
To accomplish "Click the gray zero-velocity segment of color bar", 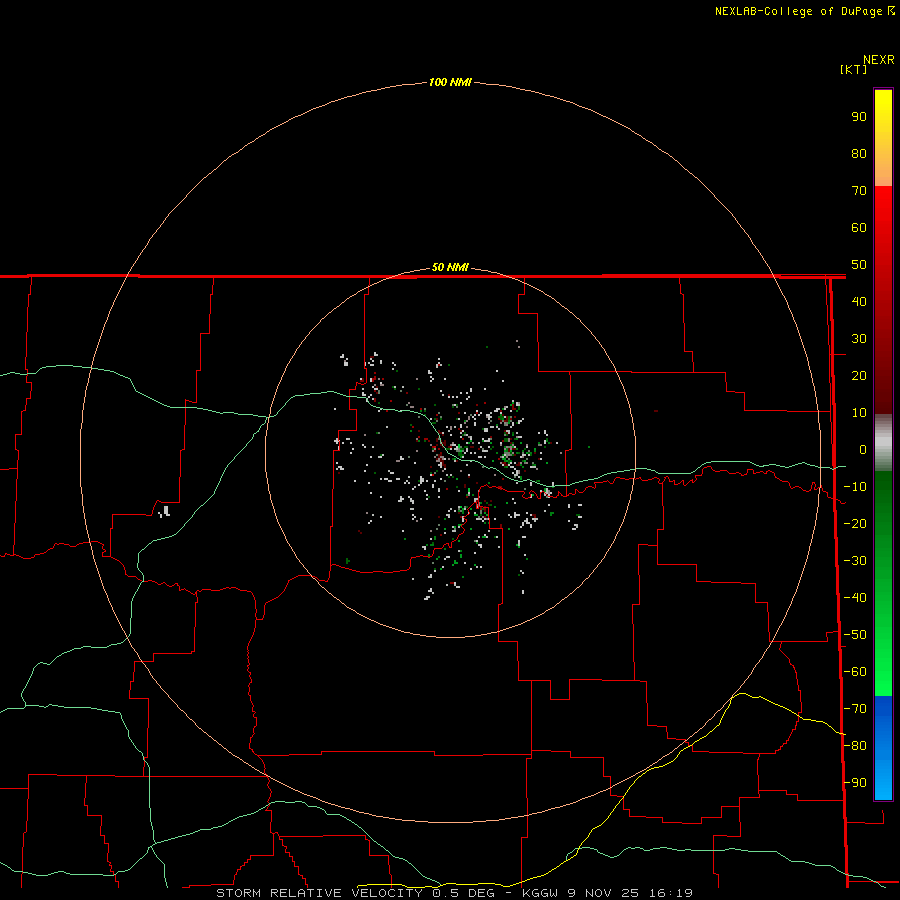I will (883, 443).
